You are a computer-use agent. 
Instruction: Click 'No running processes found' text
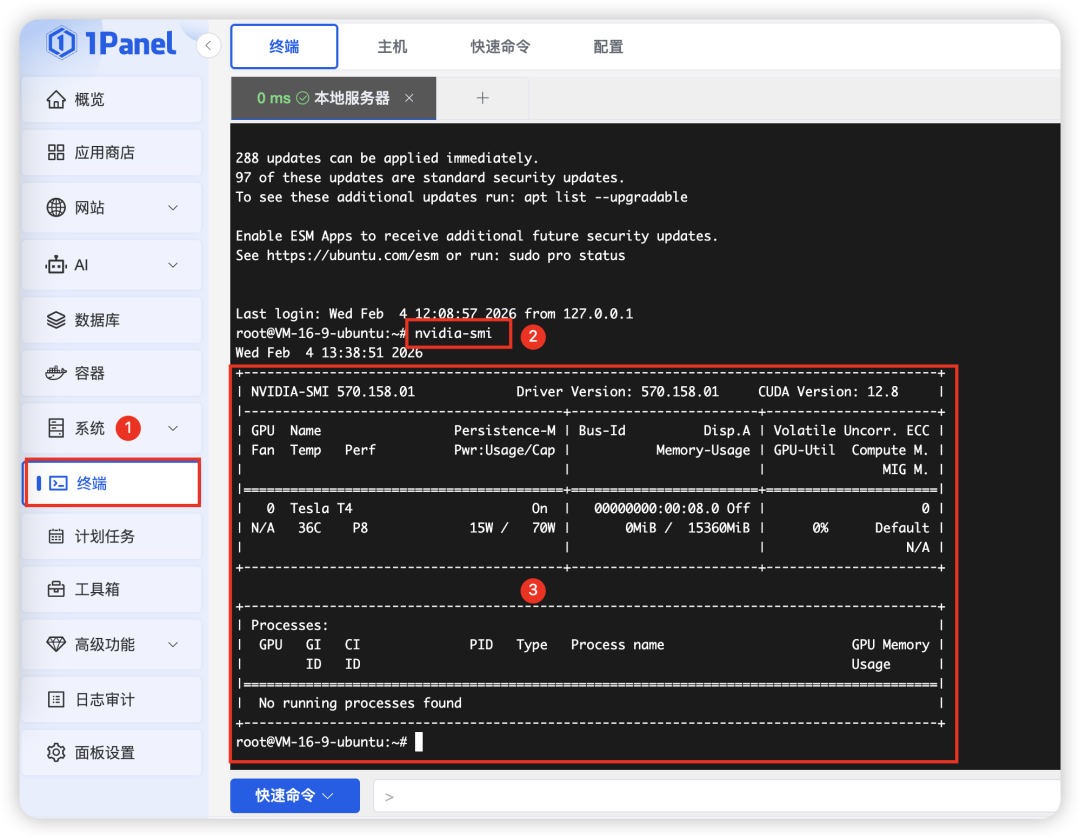[360, 703]
